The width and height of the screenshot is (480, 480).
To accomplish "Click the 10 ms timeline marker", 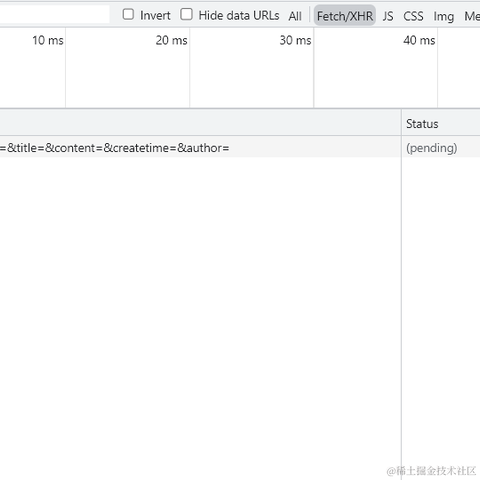I will (x=48, y=40).
